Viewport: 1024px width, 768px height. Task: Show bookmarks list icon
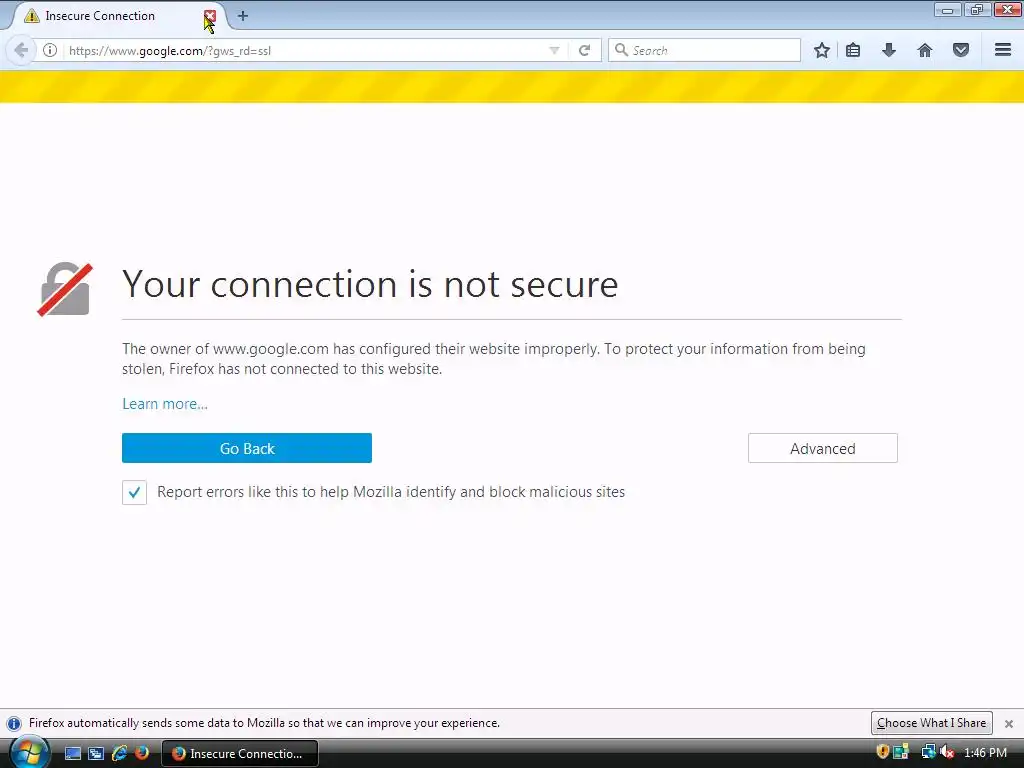853,50
